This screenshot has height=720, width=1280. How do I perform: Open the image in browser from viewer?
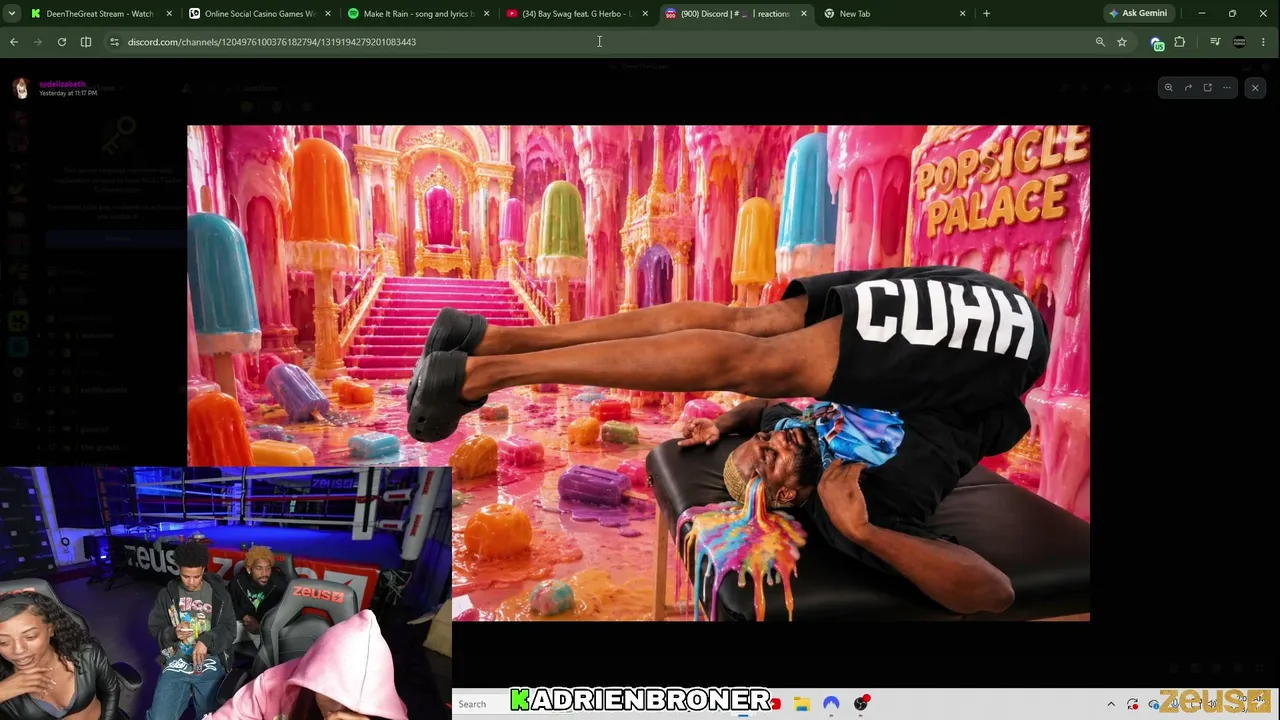coord(1207,88)
